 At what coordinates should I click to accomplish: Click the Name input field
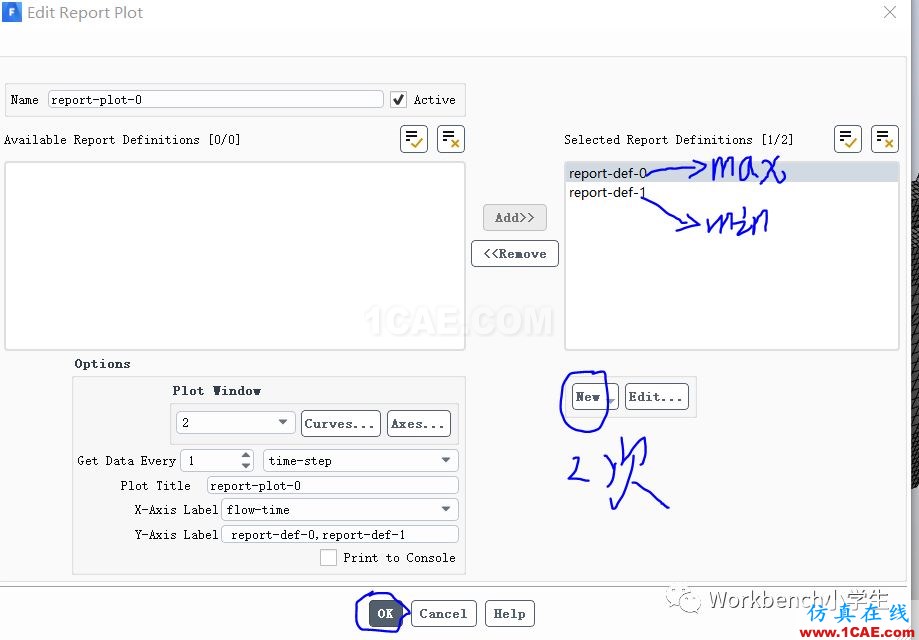point(216,100)
